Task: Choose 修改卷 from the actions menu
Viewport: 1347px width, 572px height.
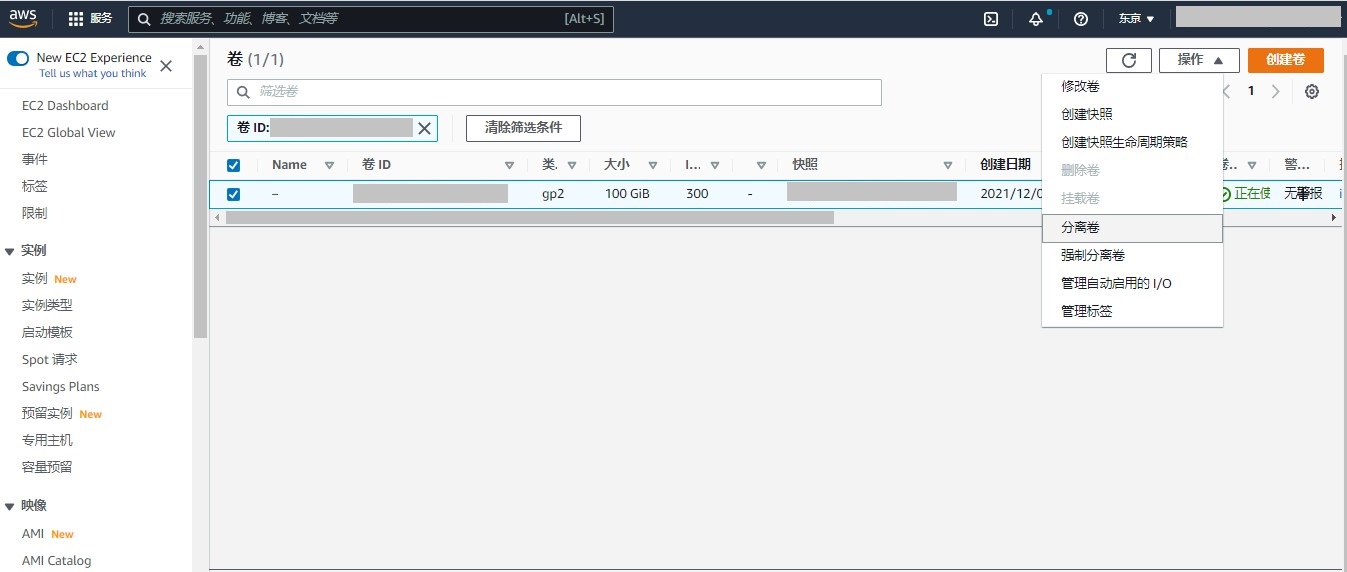Action: click(x=1132, y=86)
